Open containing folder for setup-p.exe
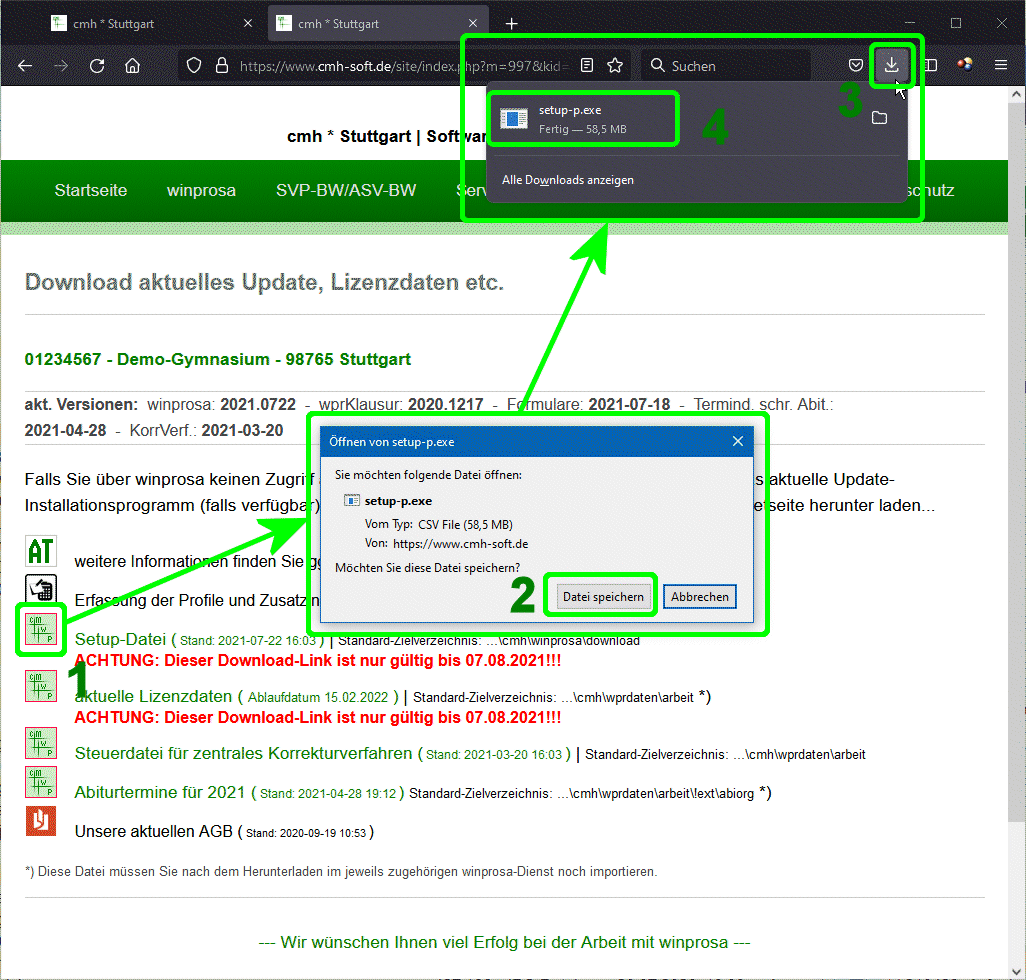This screenshot has height=980, width=1026. pyautogui.click(x=879, y=119)
